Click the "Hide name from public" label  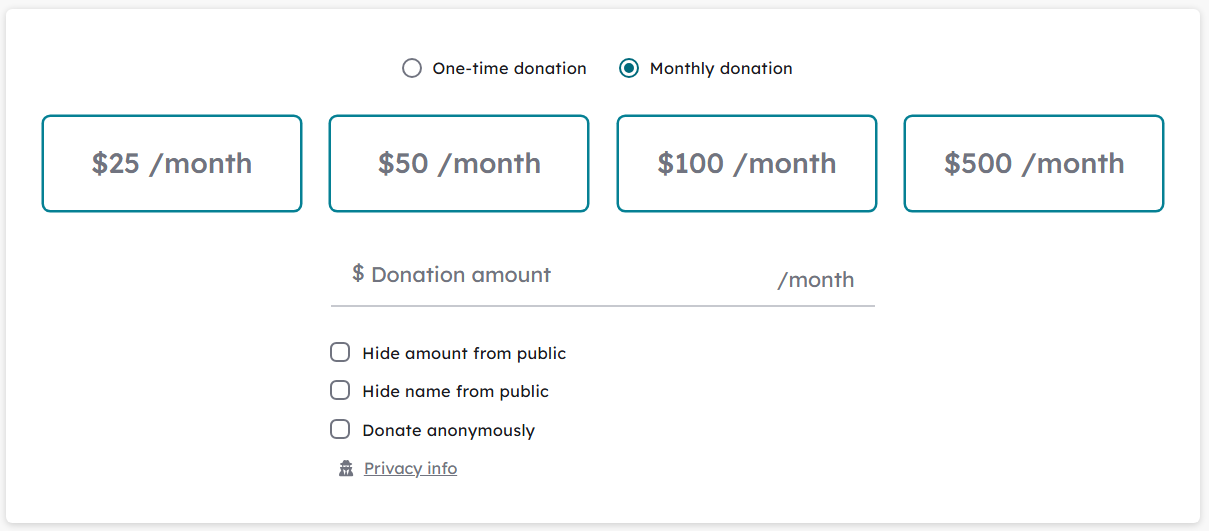tap(455, 392)
